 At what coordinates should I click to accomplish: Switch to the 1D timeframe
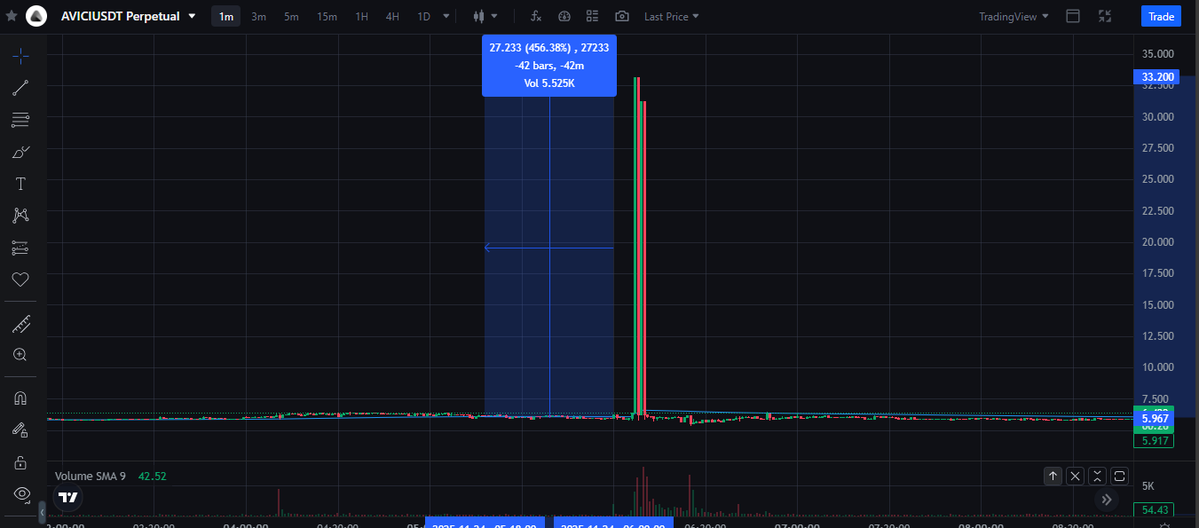point(424,16)
